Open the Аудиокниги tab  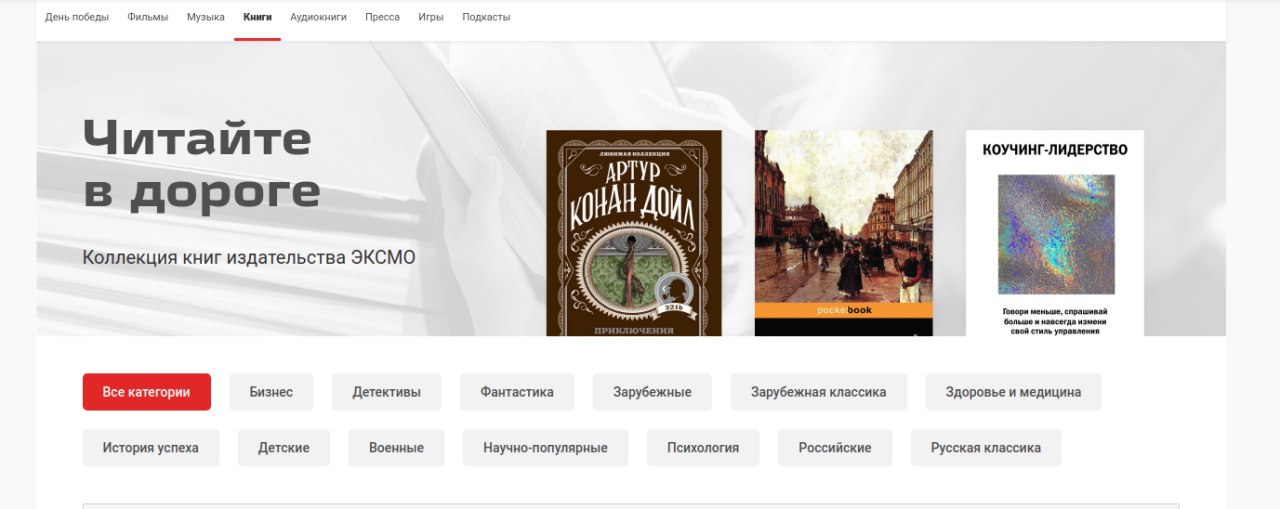(318, 17)
